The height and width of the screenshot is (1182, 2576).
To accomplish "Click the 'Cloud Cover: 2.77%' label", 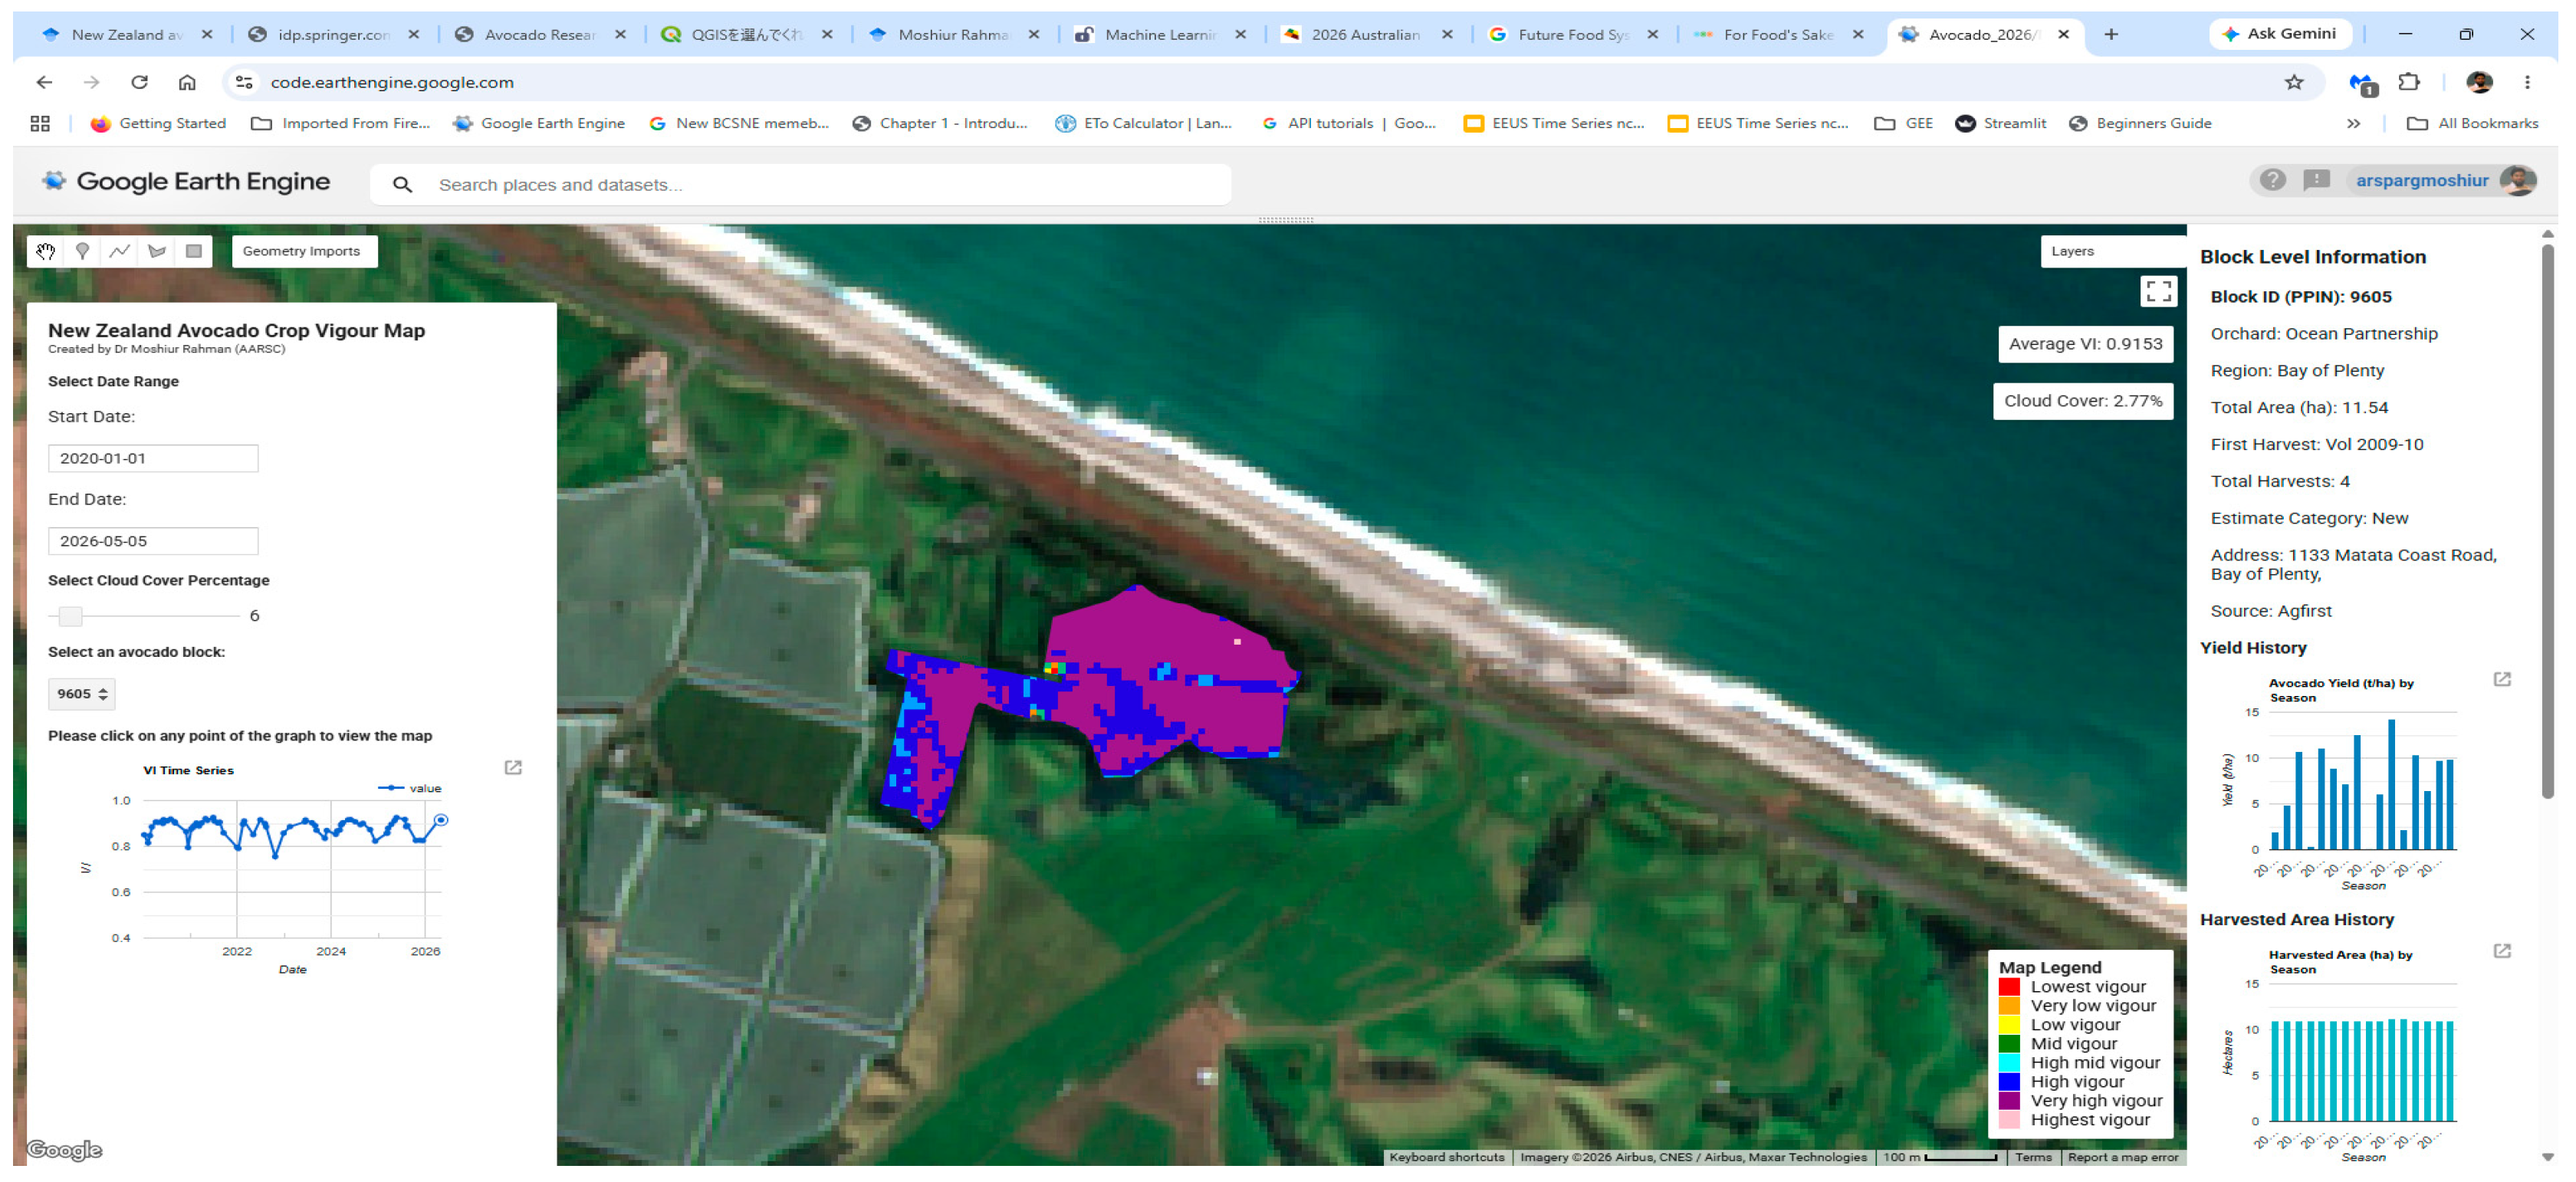I will [x=2082, y=401].
